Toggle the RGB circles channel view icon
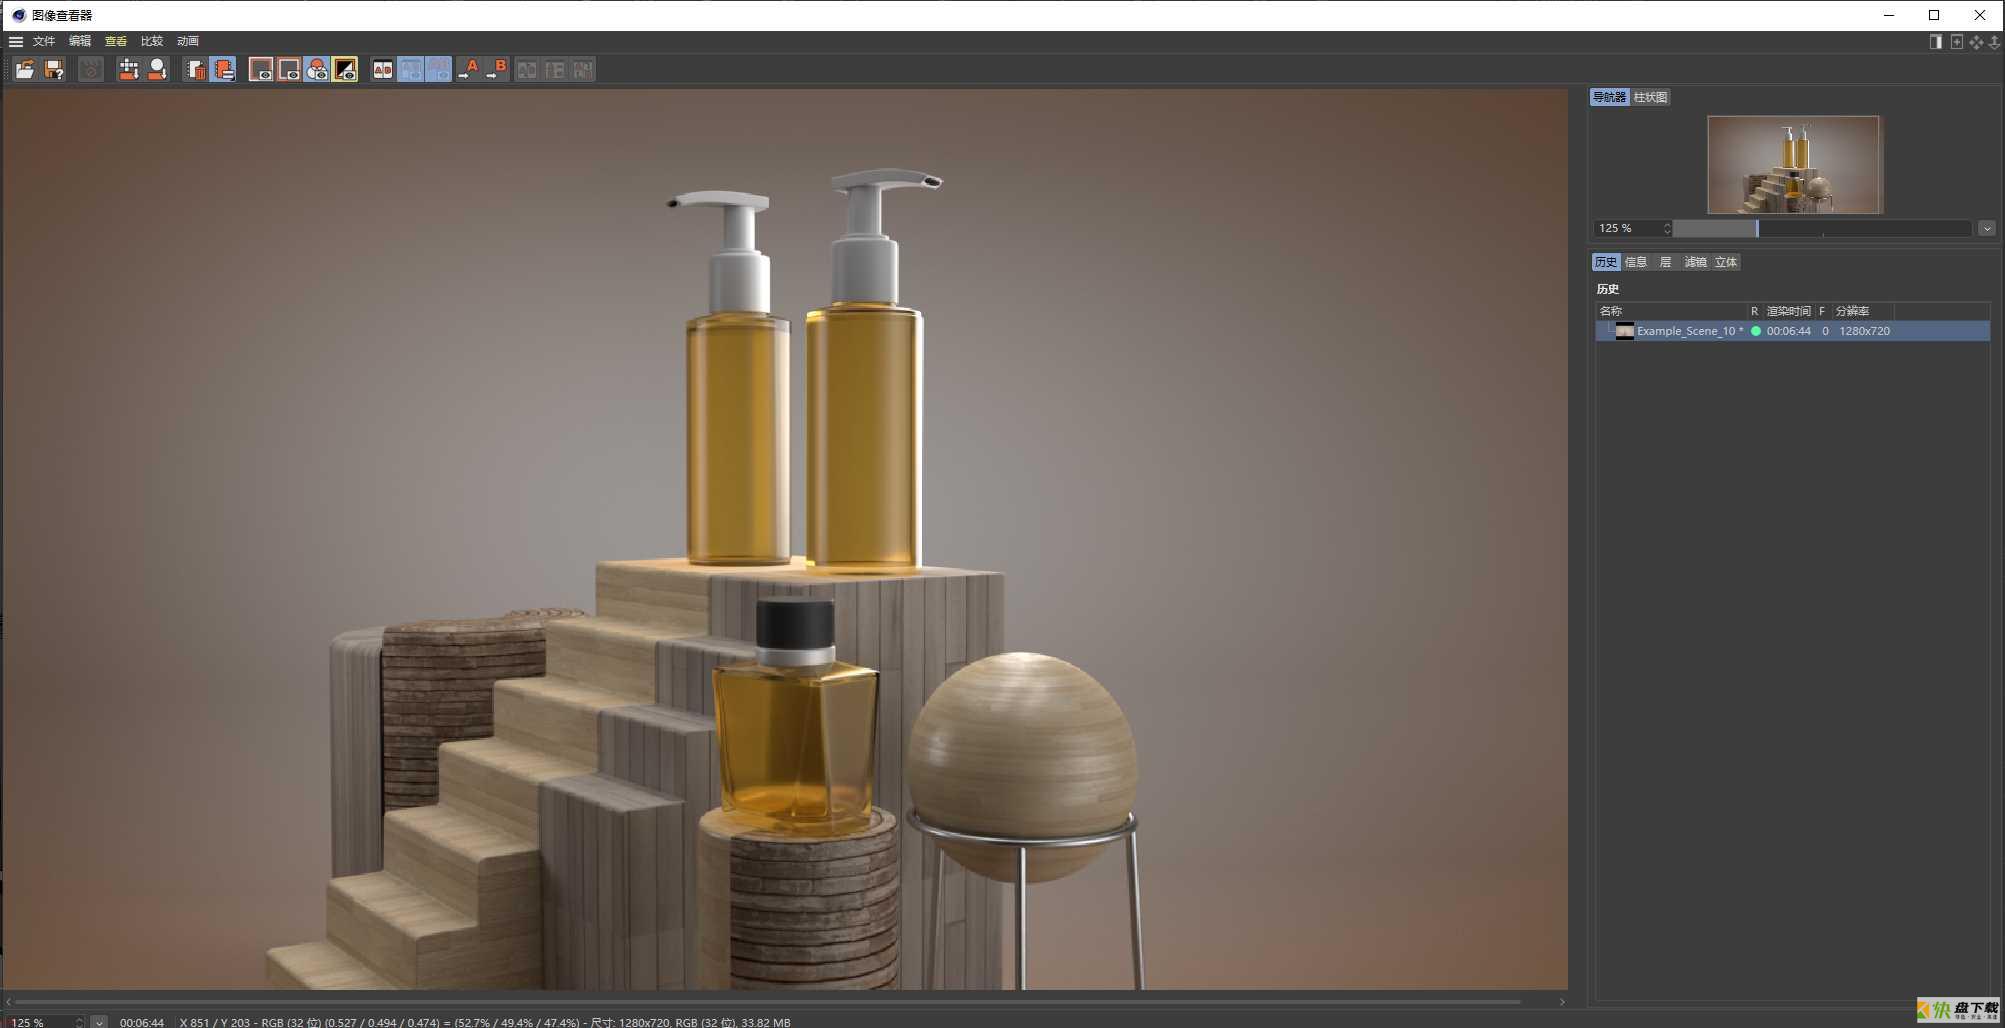Image resolution: width=2005 pixels, height=1028 pixels. pyautogui.click(x=317, y=69)
